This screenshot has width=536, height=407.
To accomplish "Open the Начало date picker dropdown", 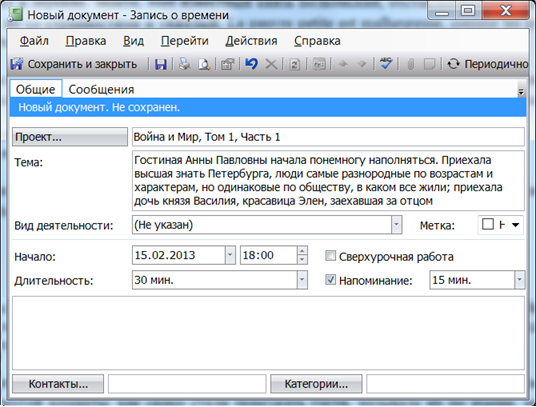I will 230,255.
